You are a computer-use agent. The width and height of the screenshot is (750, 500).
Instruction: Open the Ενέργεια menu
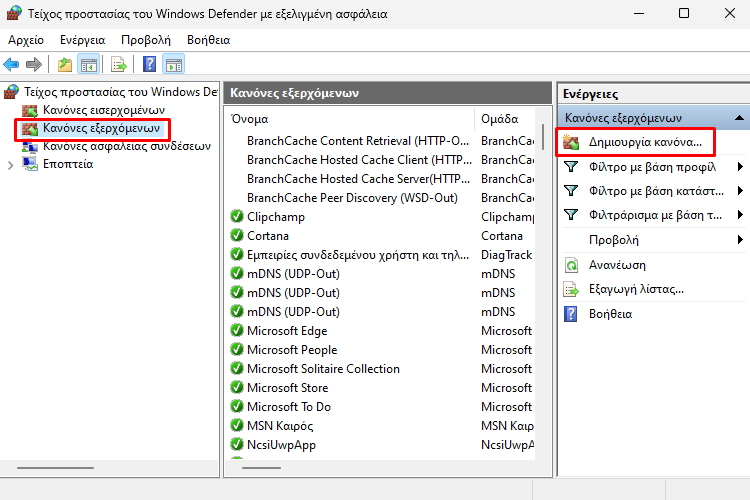click(x=82, y=40)
